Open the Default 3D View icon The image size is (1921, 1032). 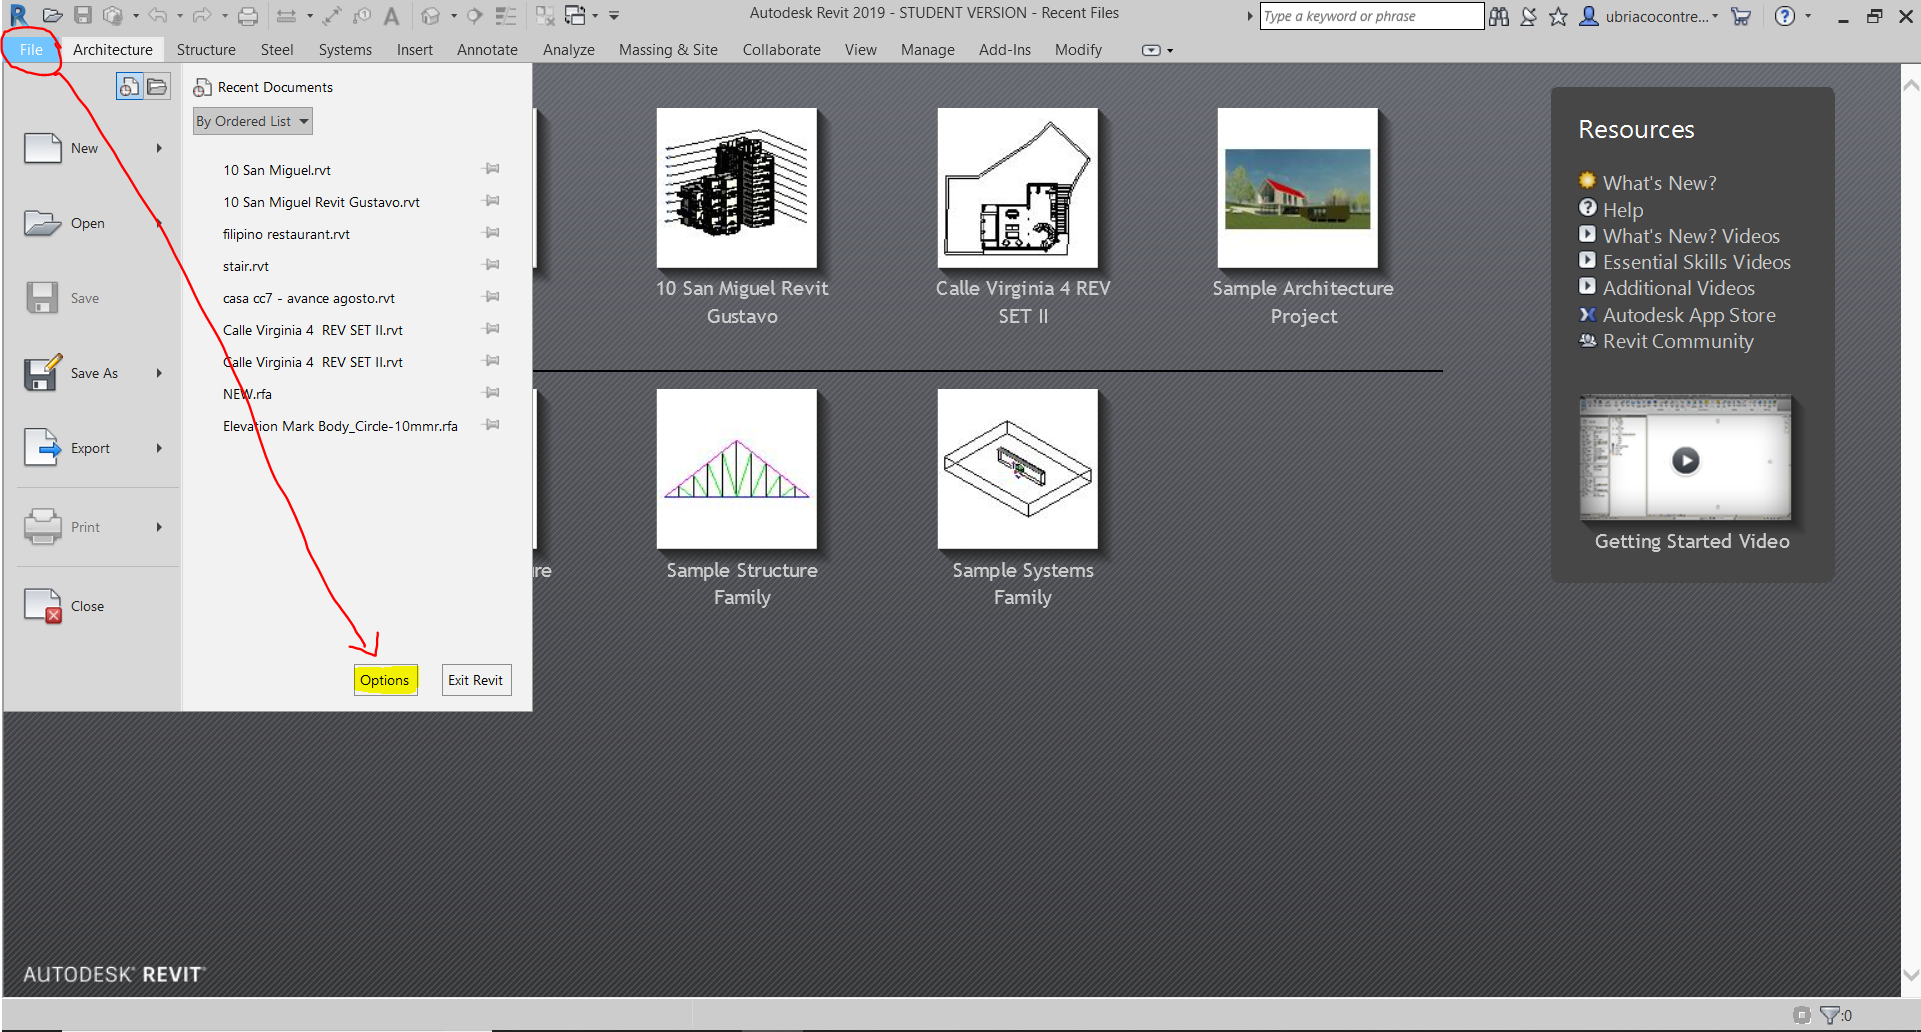tap(431, 16)
